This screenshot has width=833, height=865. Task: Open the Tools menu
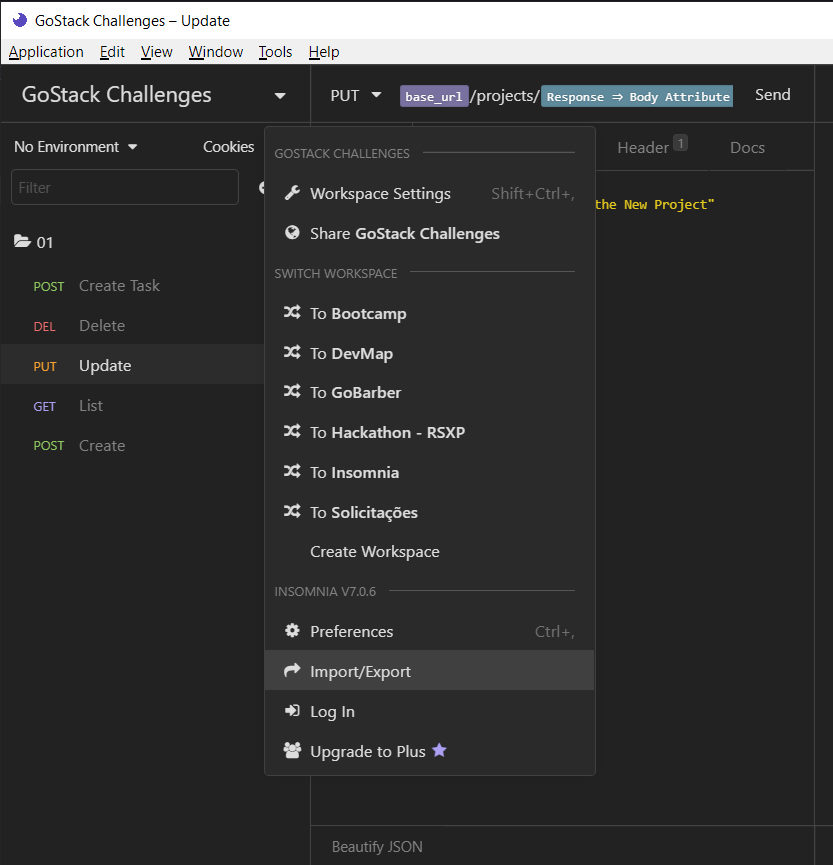[x=275, y=52]
